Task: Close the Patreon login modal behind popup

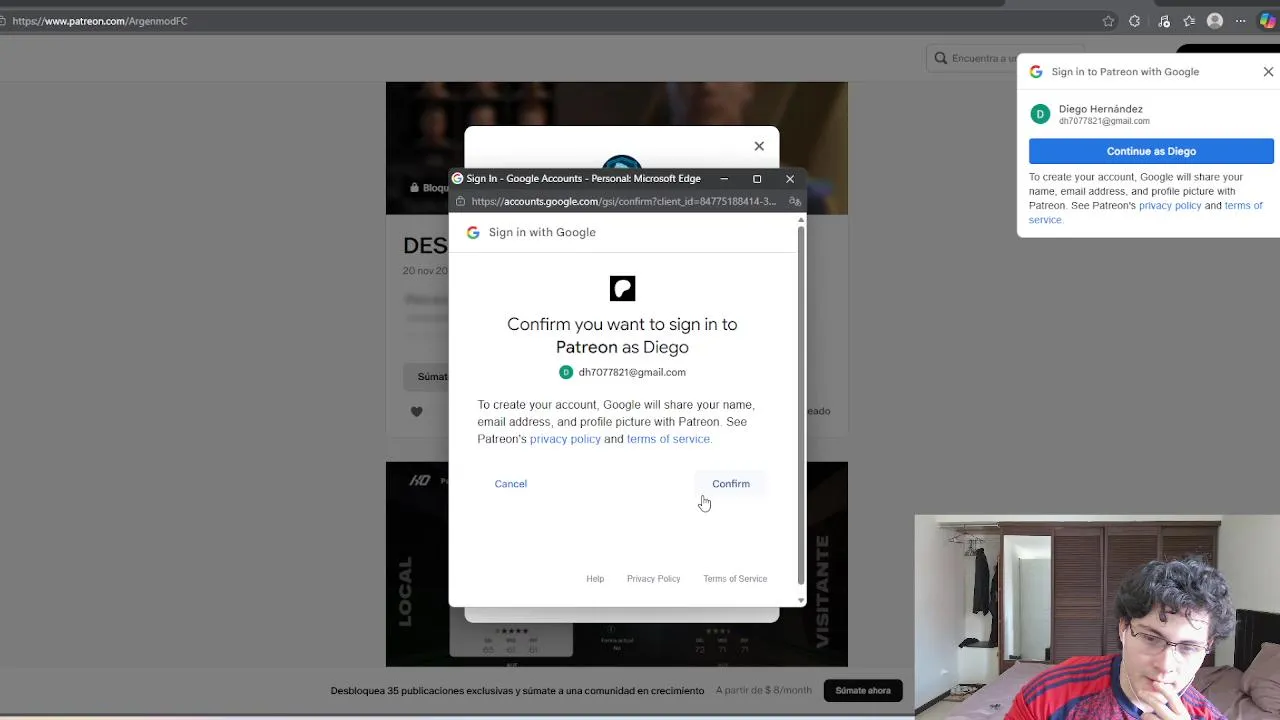Action: (x=759, y=146)
